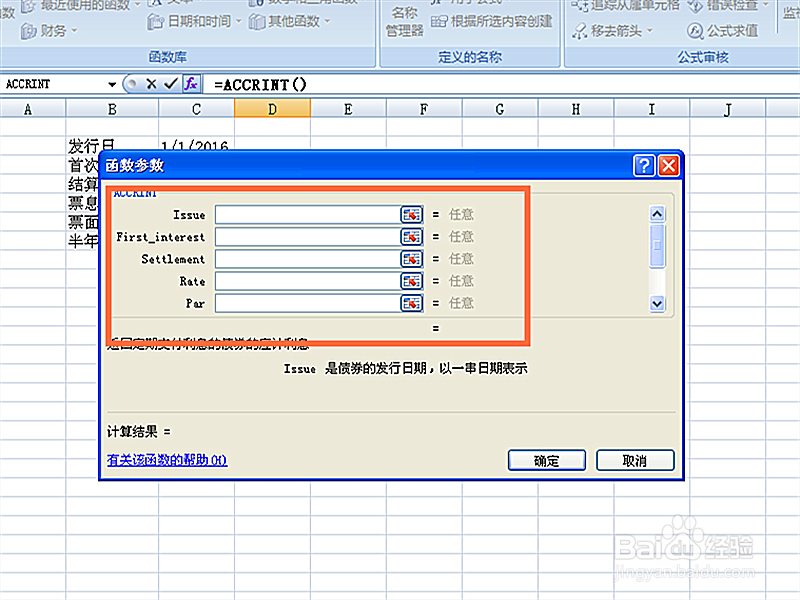This screenshot has width=800, height=600.
Task: Click the Insert Function fx icon
Action: pyautogui.click(x=191, y=84)
